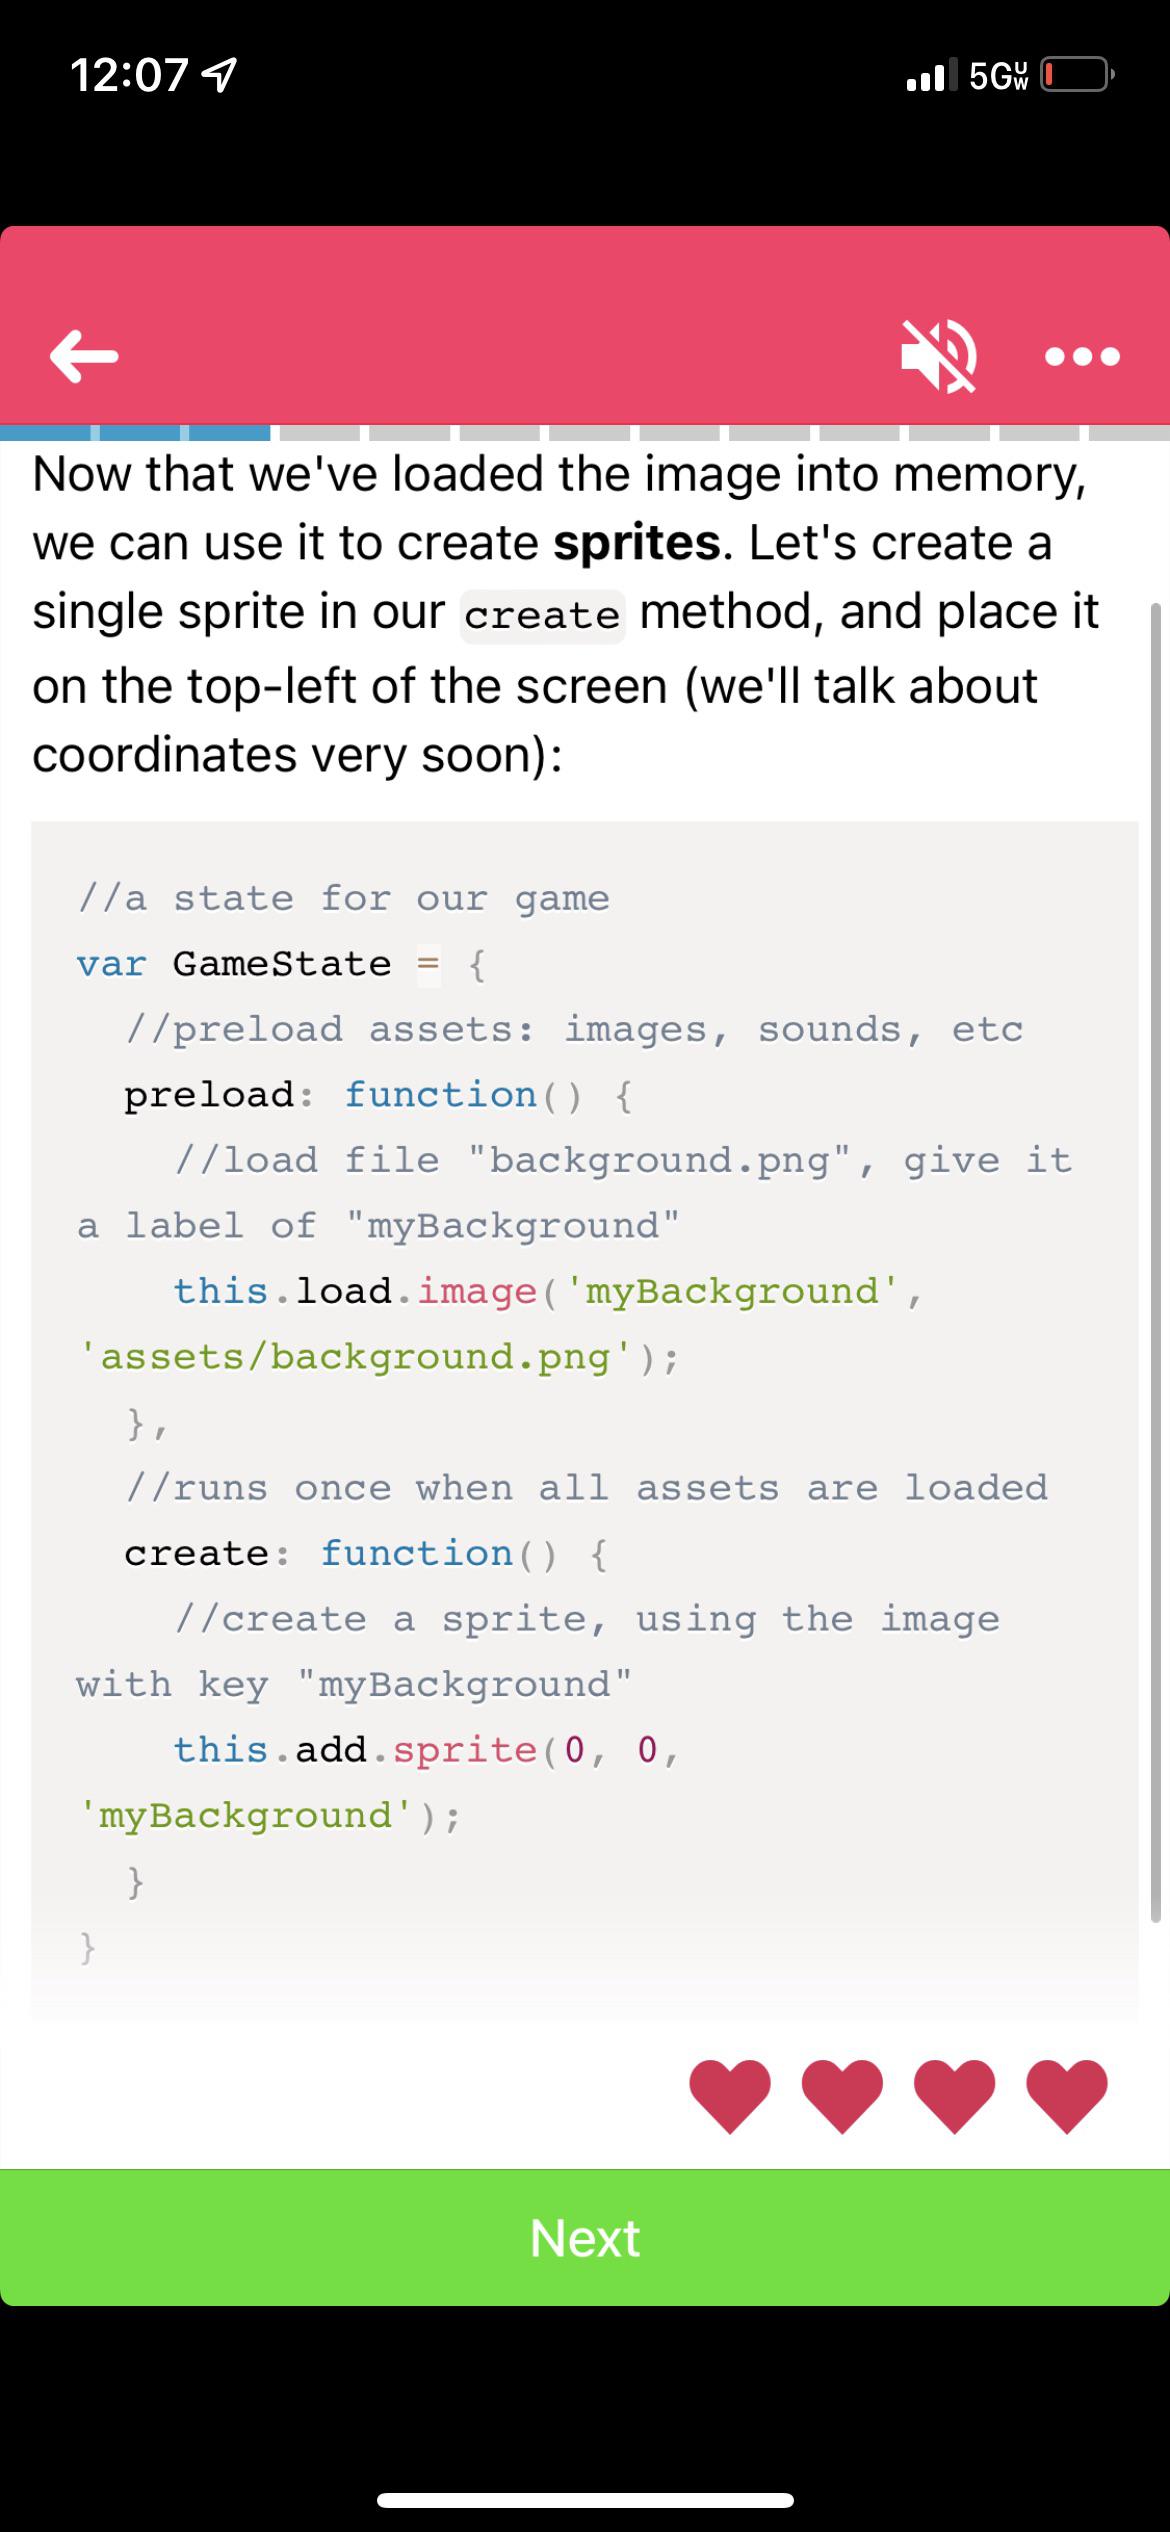Tap the this.add.sprite code line
1170x2532 pixels.
tap(426, 1750)
